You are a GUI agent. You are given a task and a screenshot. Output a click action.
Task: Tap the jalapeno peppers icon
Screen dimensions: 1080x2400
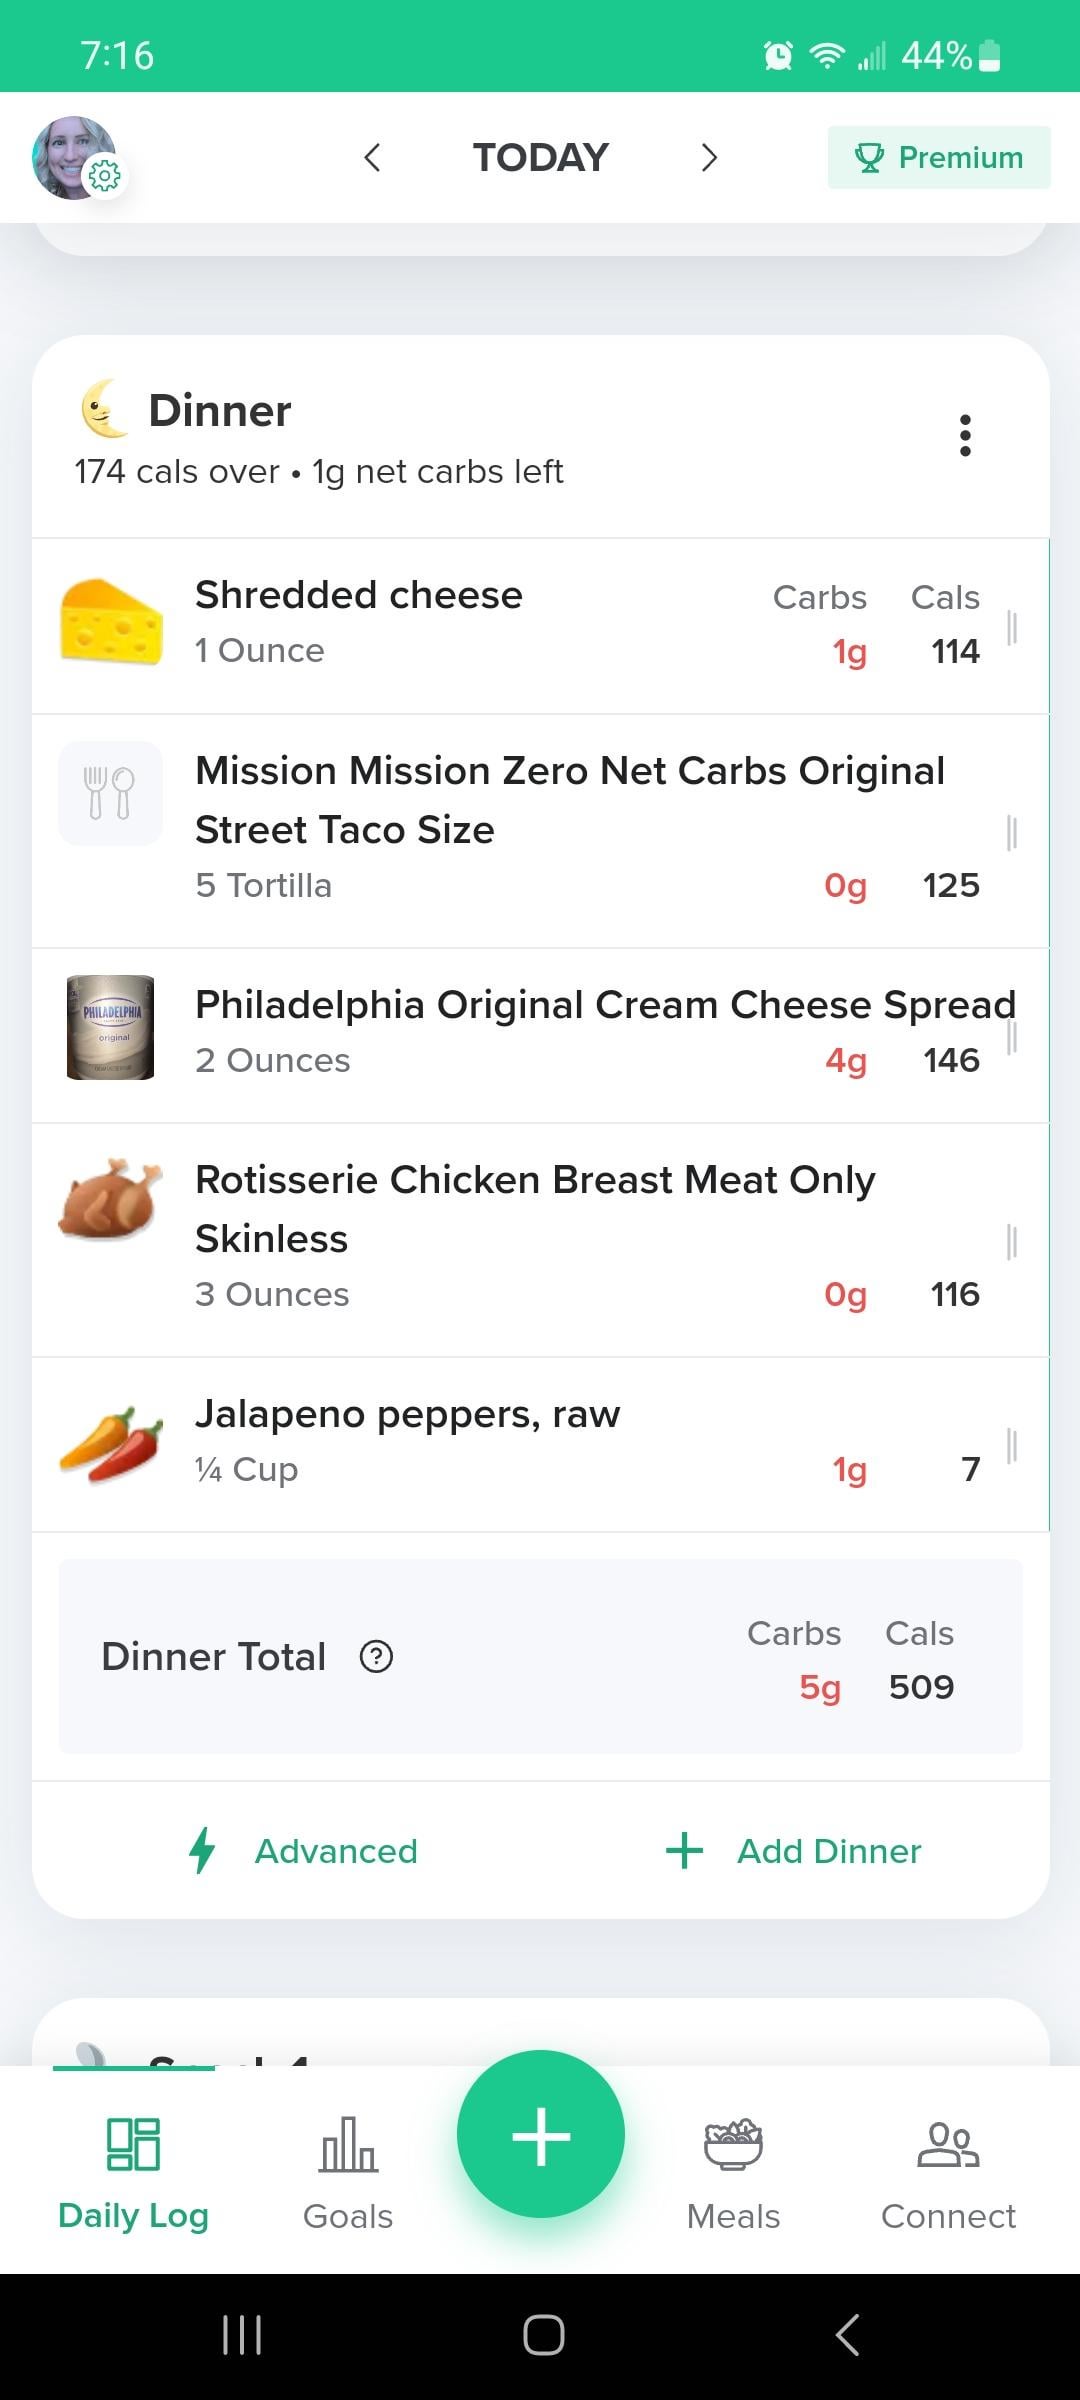[110, 1443]
